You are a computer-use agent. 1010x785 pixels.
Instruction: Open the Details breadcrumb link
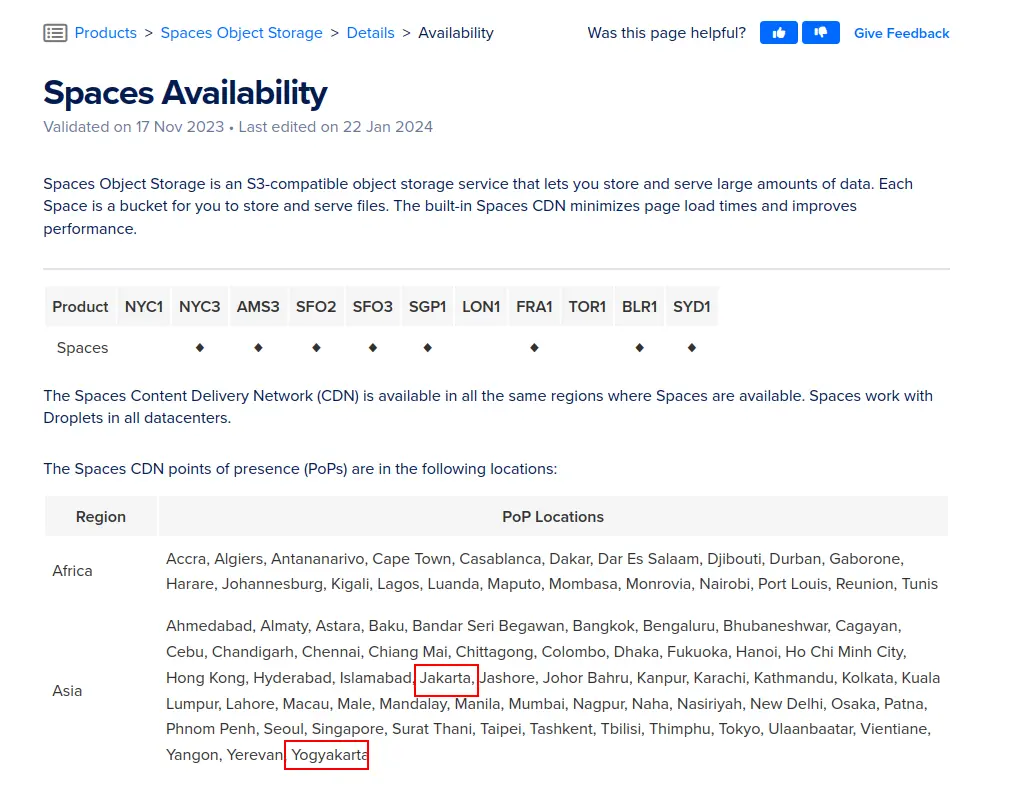click(x=370, y=33)
